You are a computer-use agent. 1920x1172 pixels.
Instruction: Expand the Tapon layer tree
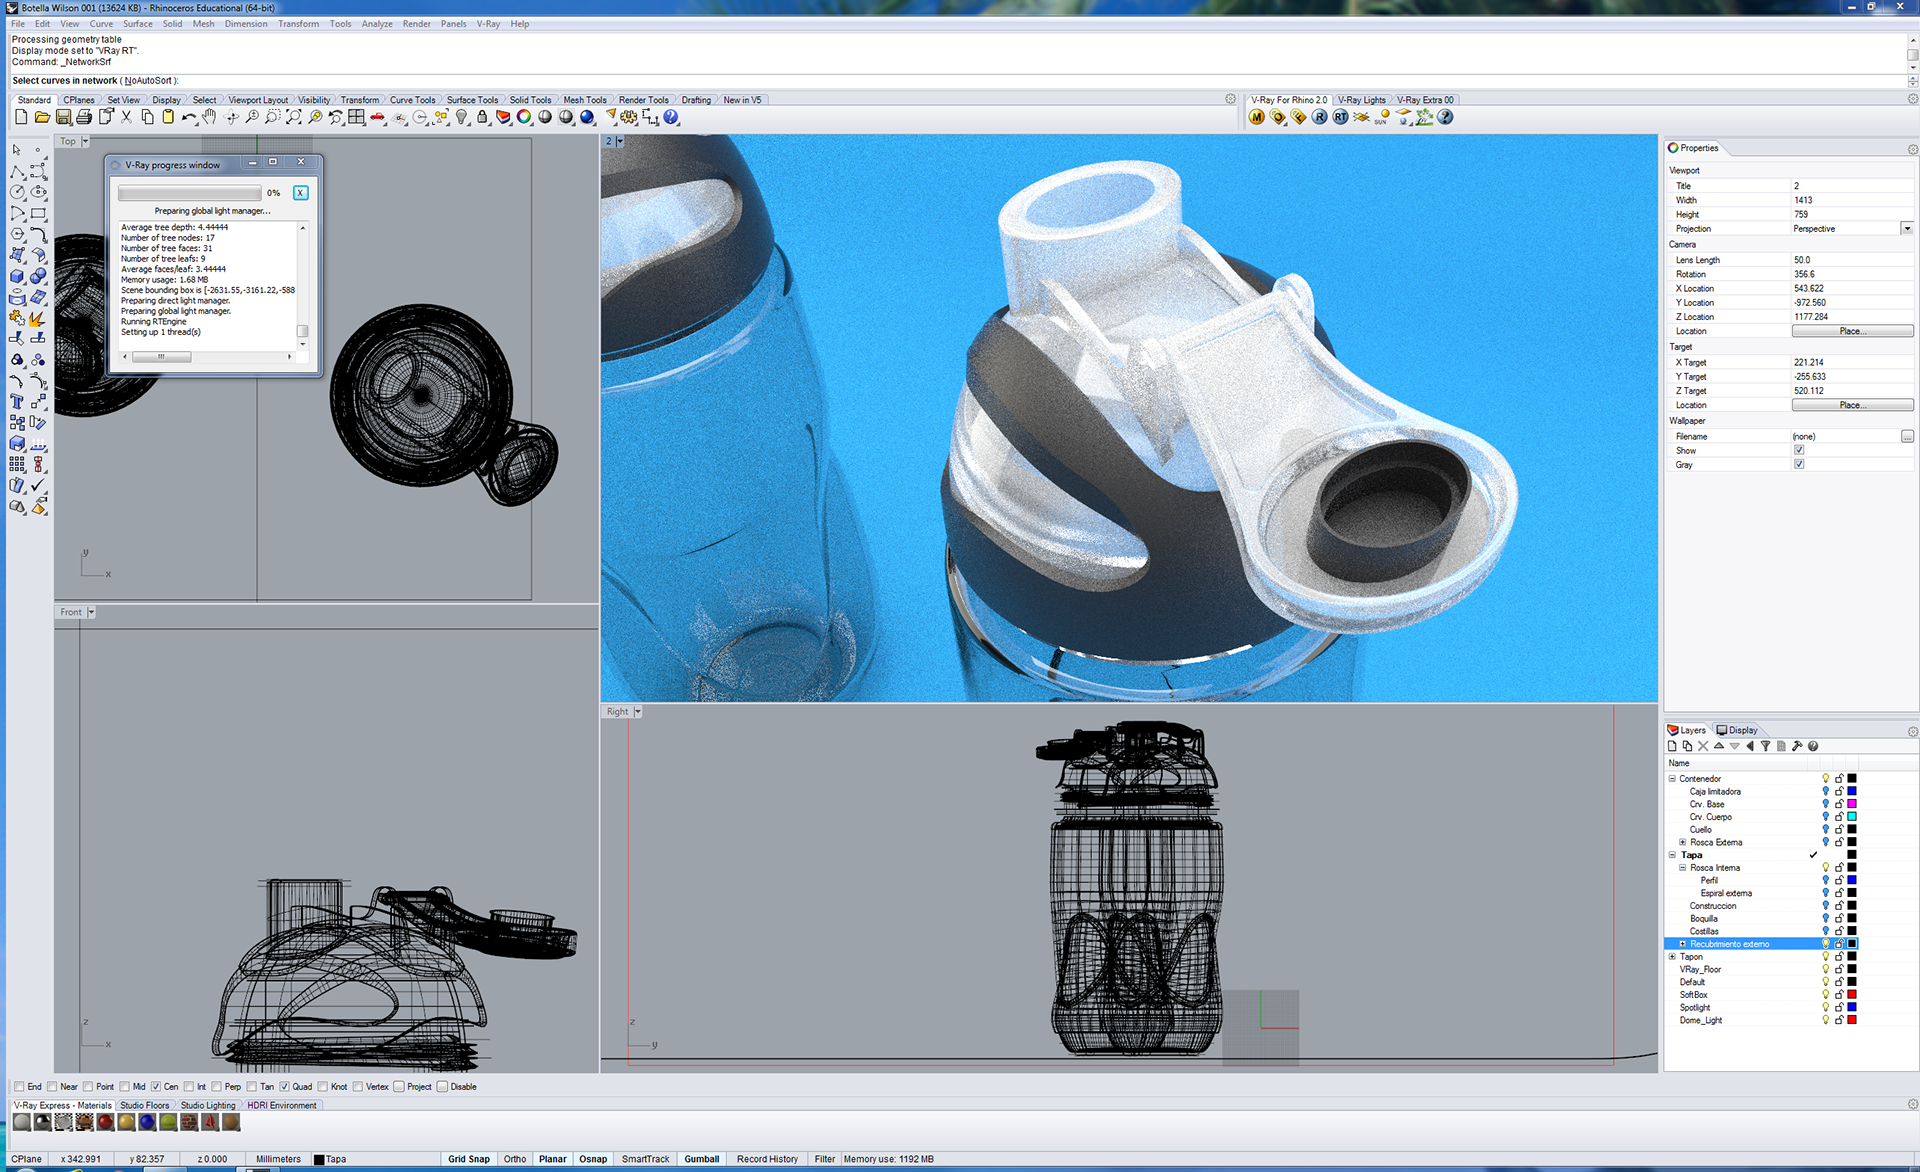(x=1672, y=957)
